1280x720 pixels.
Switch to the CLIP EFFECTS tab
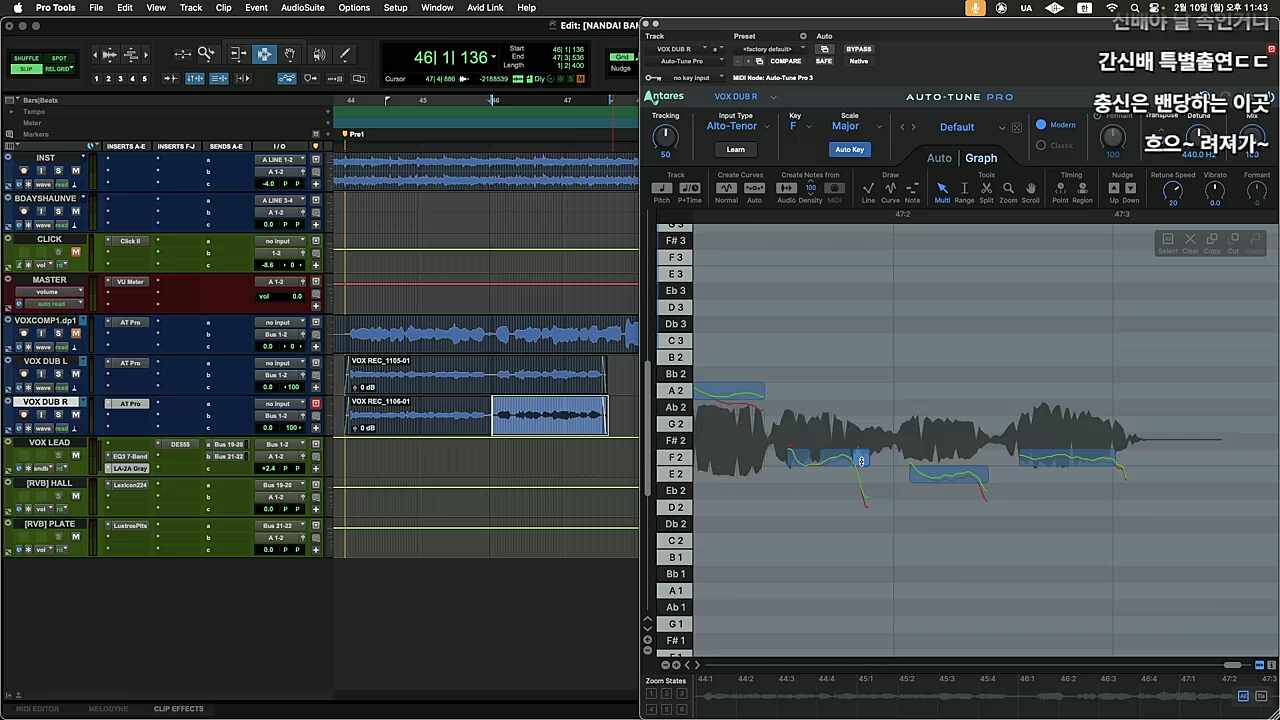pyautogui.click(x=179, y=709)
